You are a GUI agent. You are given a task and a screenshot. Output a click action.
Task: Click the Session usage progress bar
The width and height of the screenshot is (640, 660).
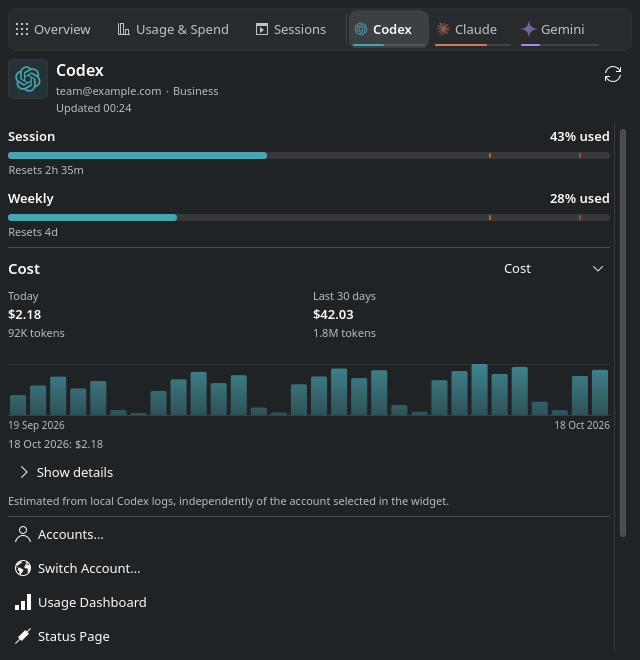coord(309,155)
